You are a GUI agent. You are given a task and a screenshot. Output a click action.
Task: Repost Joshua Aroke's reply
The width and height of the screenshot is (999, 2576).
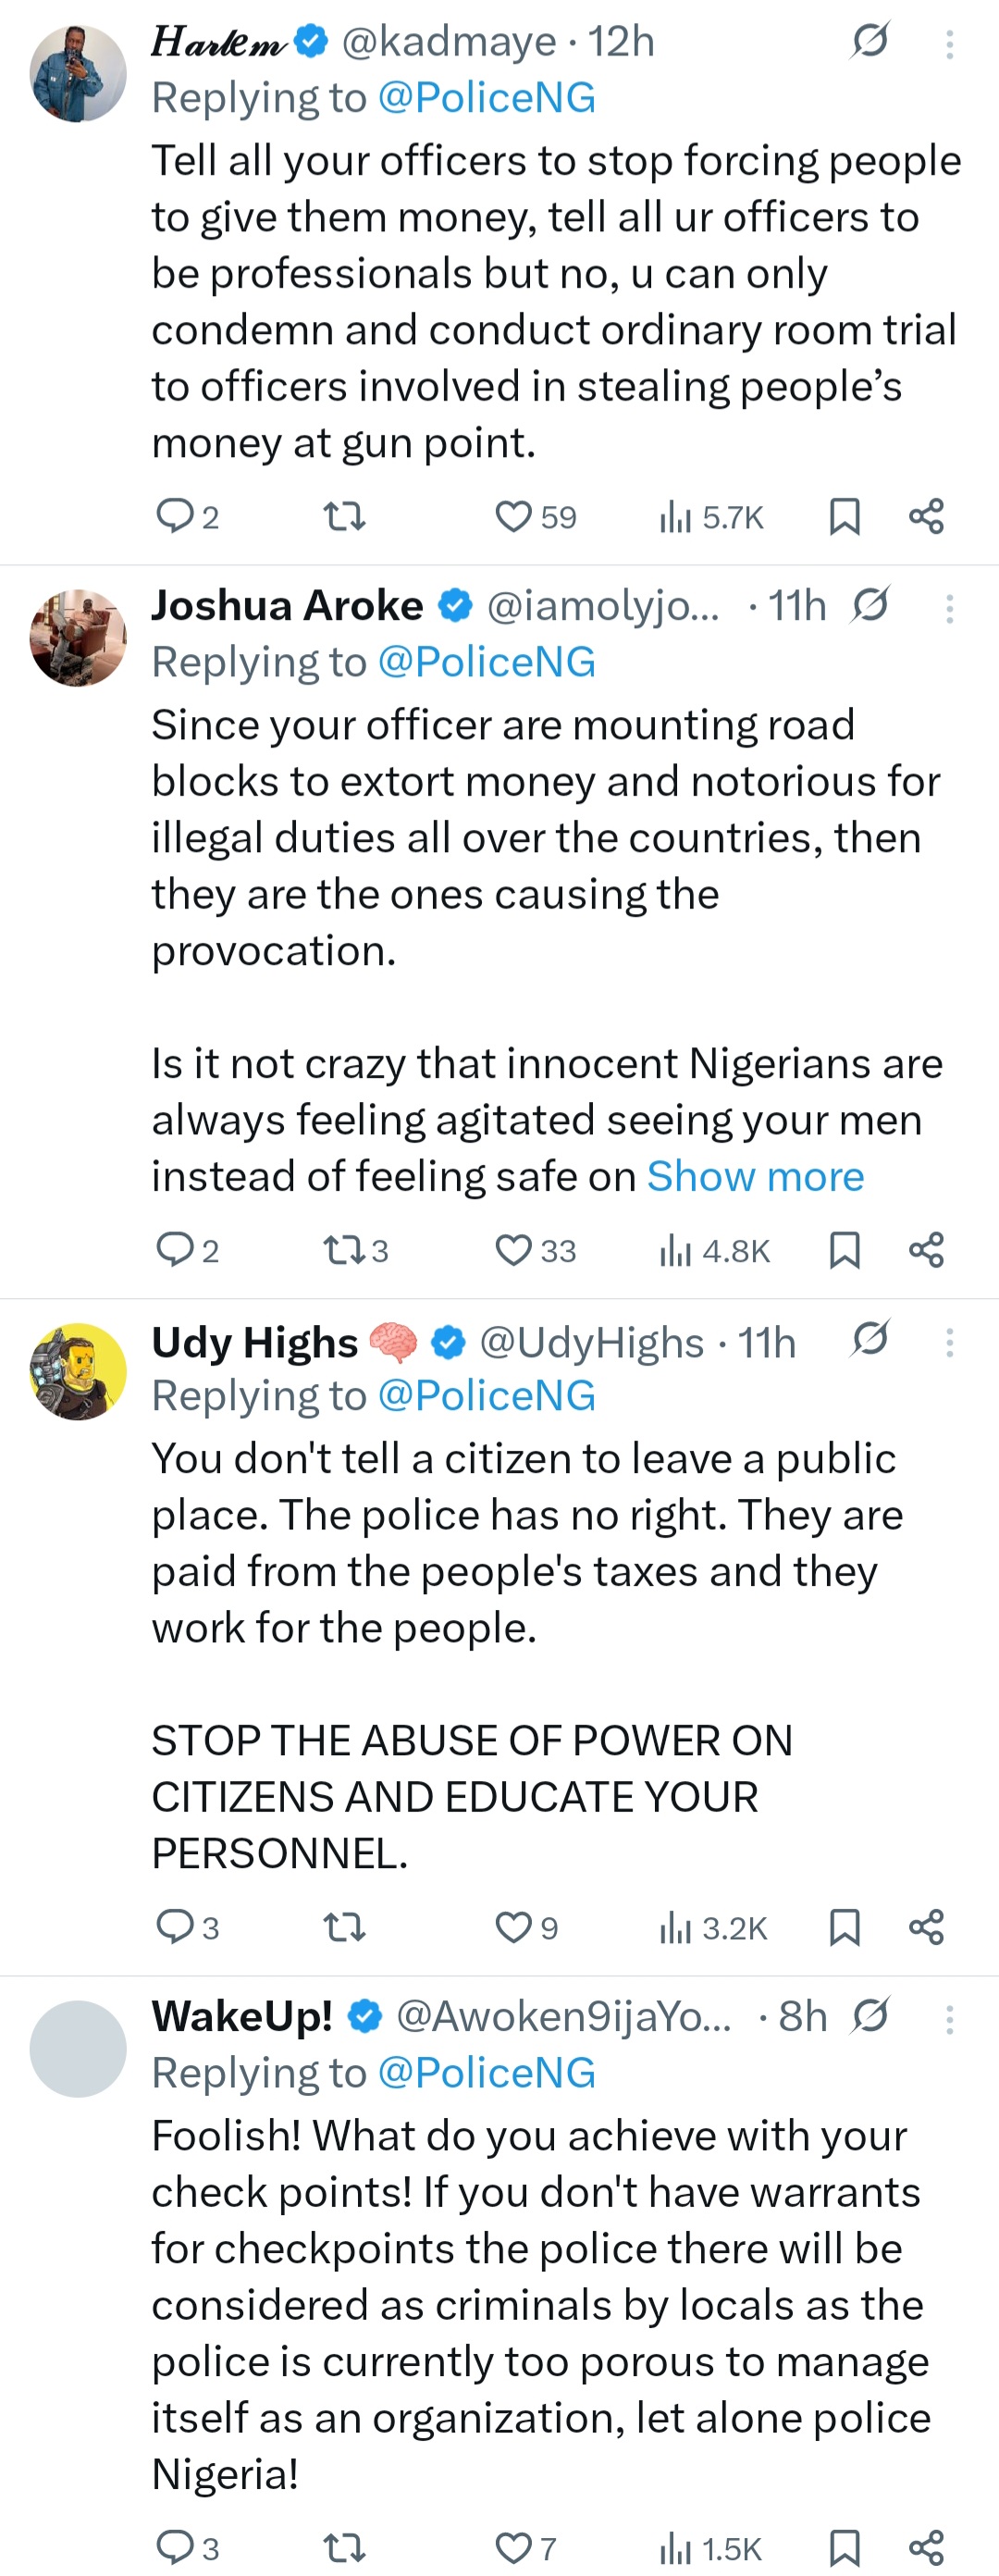click(x=345, y=1250)
